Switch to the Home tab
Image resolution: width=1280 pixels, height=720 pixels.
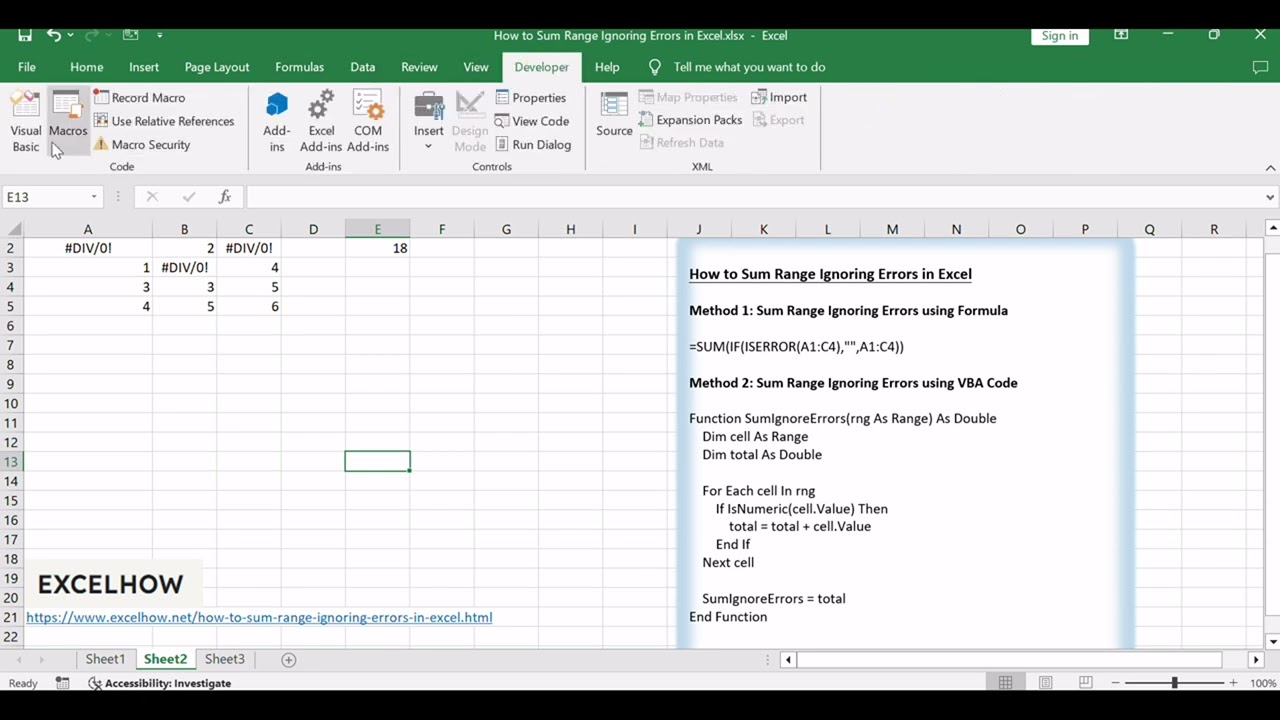point(87,67)
